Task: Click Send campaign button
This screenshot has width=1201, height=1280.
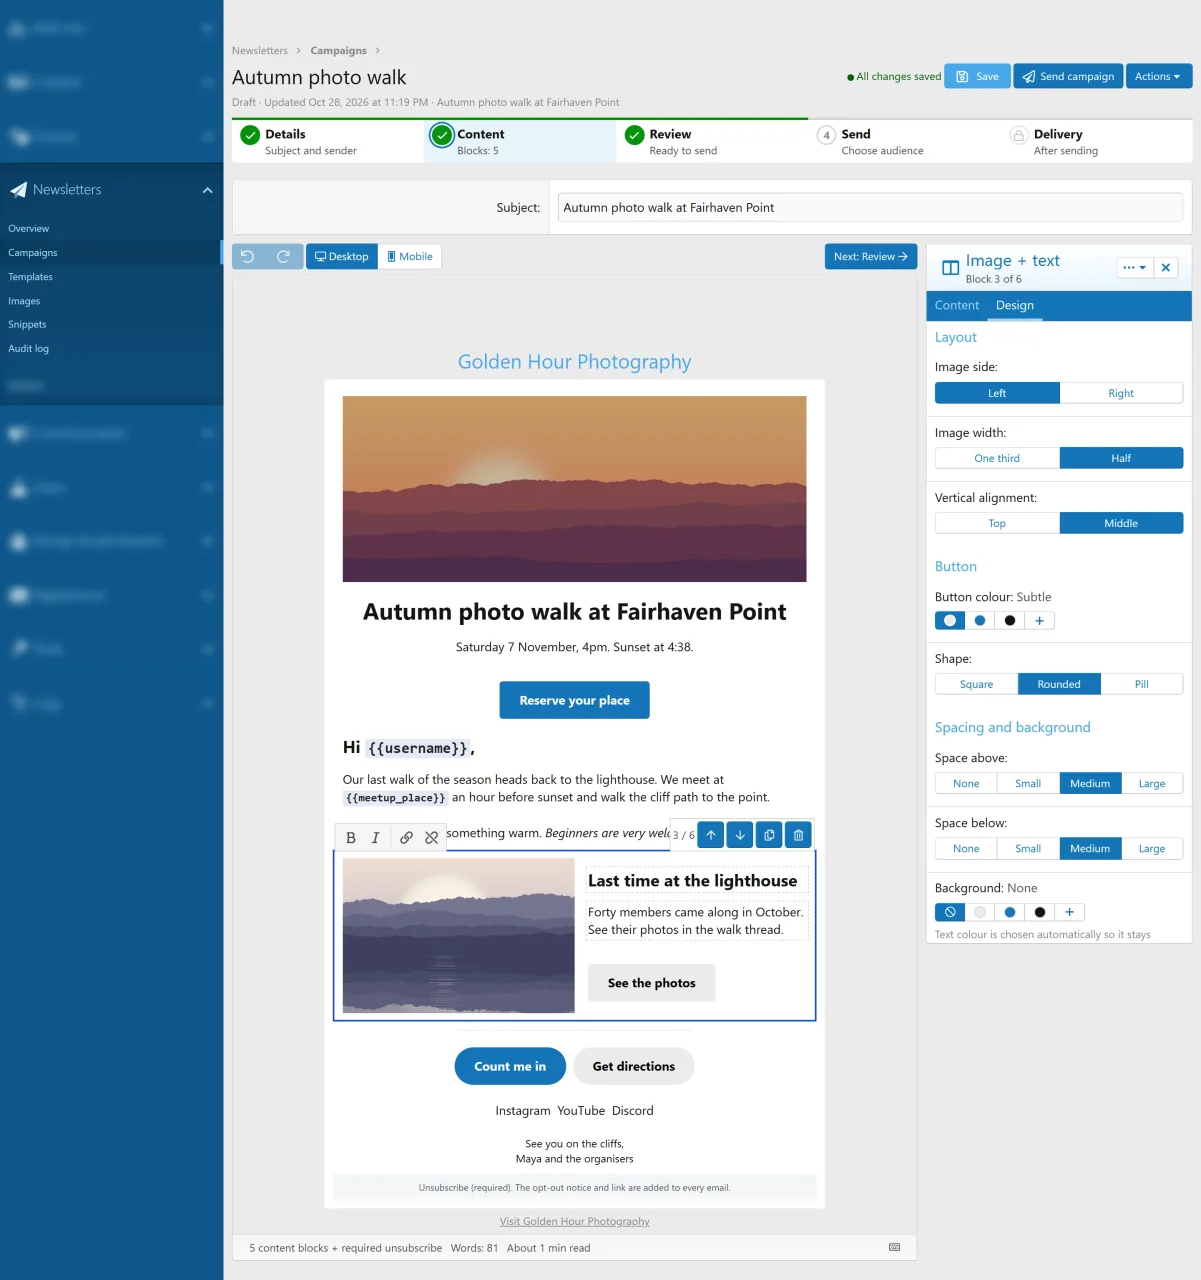Action: coord(1068,76)
